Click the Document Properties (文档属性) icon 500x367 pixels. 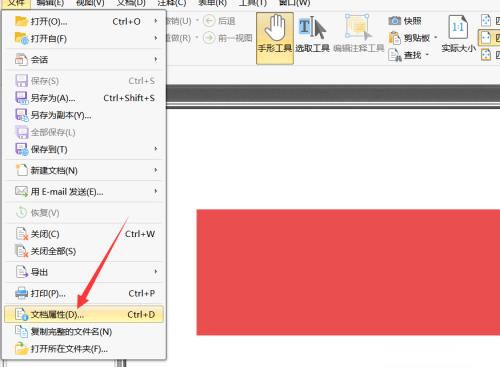22,314
